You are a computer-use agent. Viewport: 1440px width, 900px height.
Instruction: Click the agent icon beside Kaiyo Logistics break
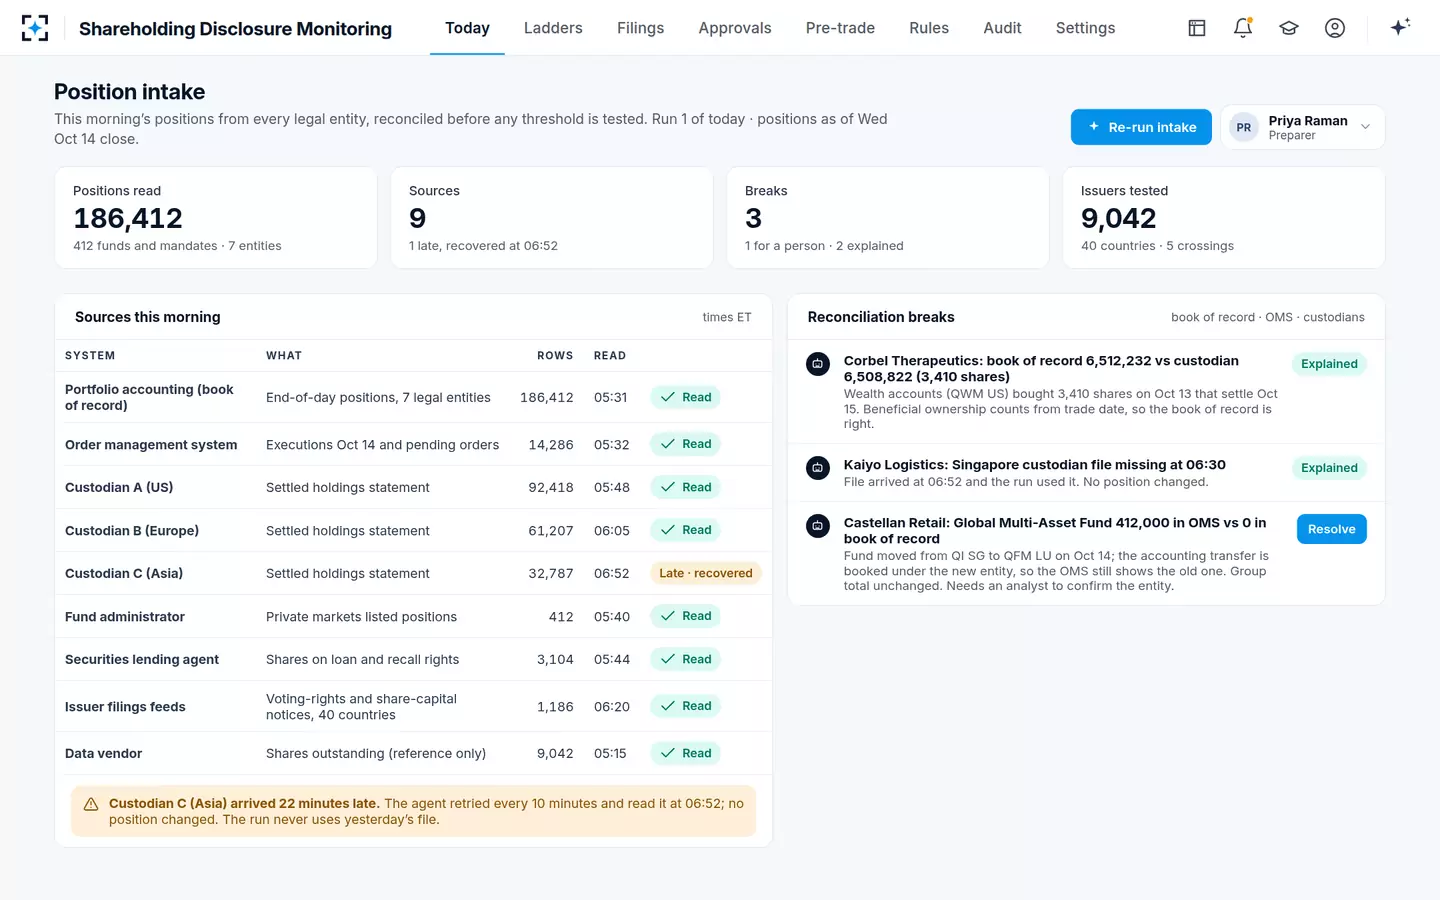[x=818, y=468]
